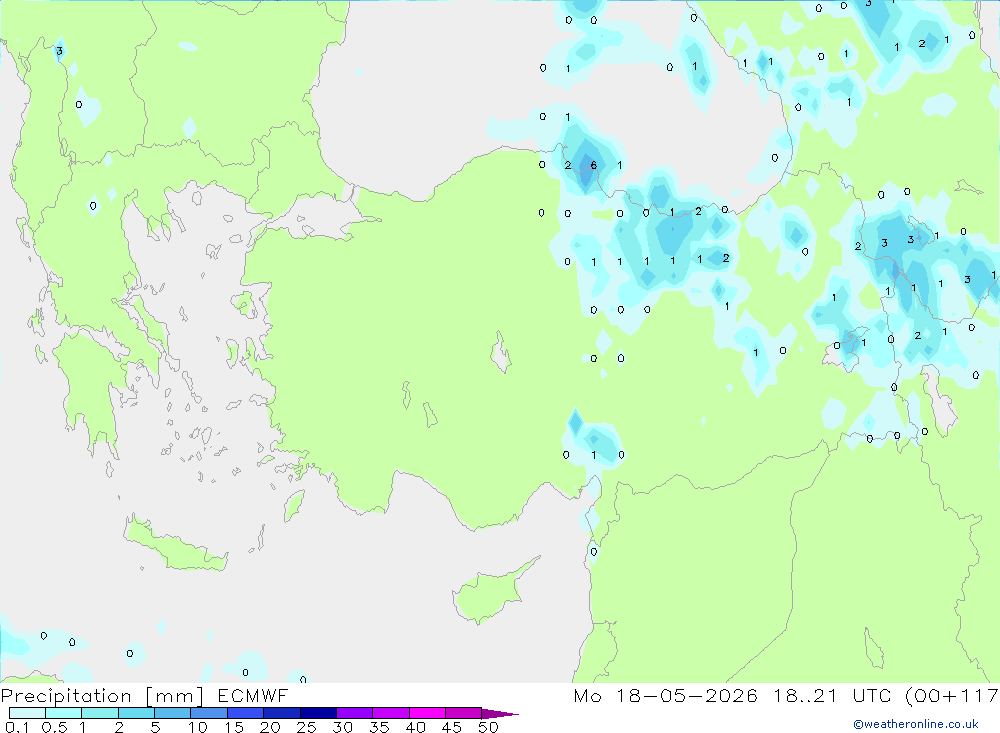This screenshot has width=1000, height=733.
Task: Click the legend tick label '25'
Action: pyautogui.click(x=307, y=727)
